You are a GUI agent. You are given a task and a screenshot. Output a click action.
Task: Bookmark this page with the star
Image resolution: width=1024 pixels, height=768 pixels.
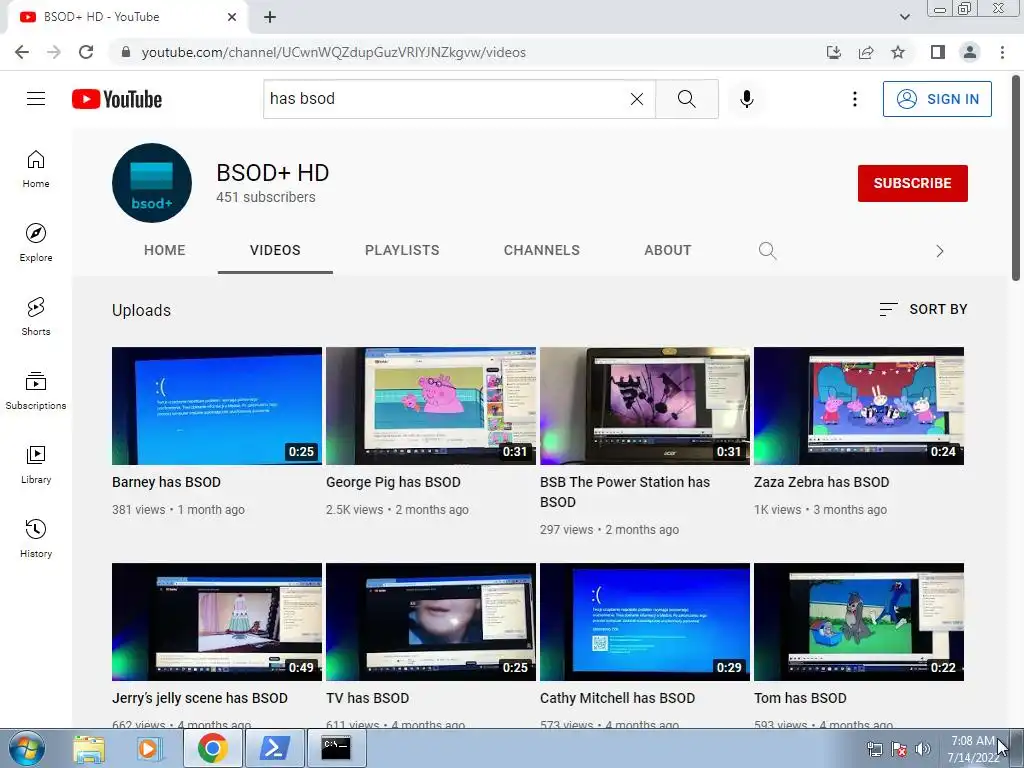[x=898, y=52]
